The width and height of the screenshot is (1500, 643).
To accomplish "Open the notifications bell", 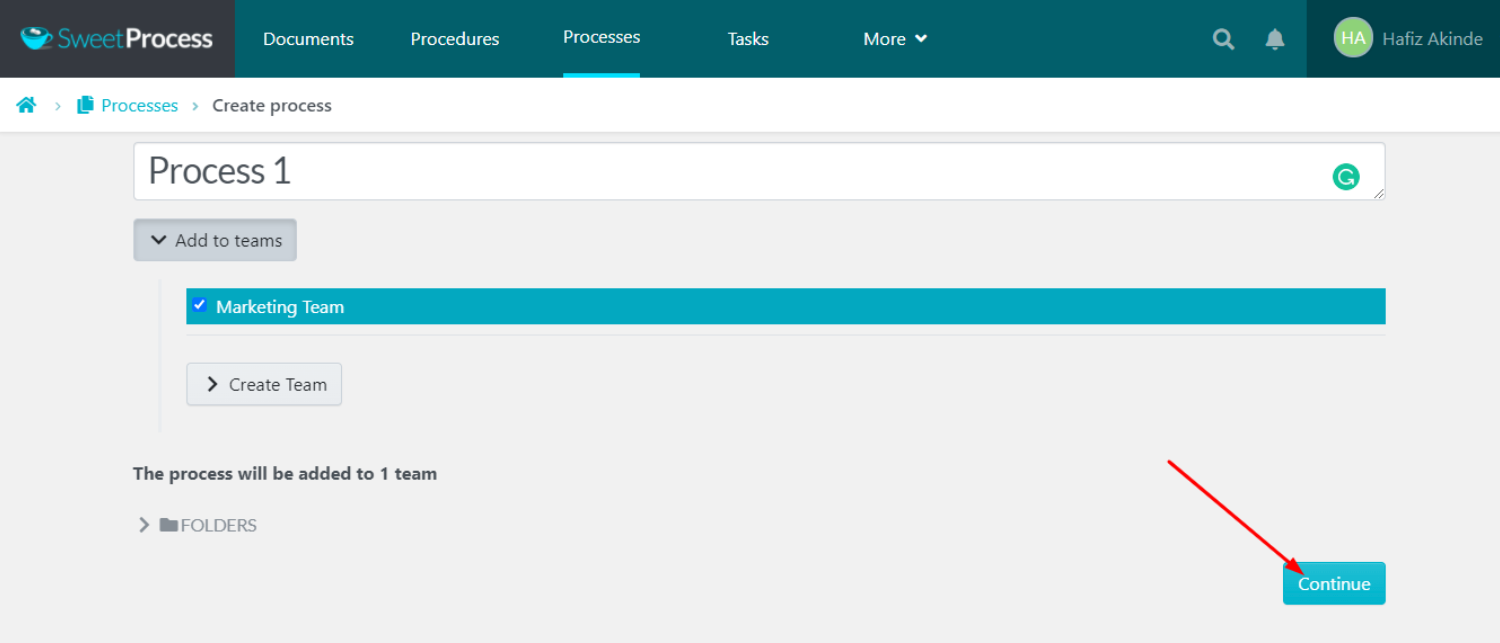I will pyautogui.click(x=1275, y=39).
